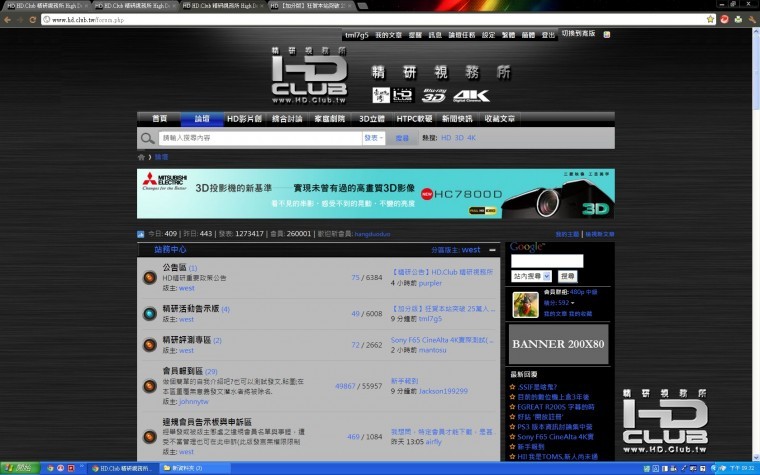
Task: Click the orange forum icon for 精研評測專區
Action: pyautogui.click(x=150, y=345)
